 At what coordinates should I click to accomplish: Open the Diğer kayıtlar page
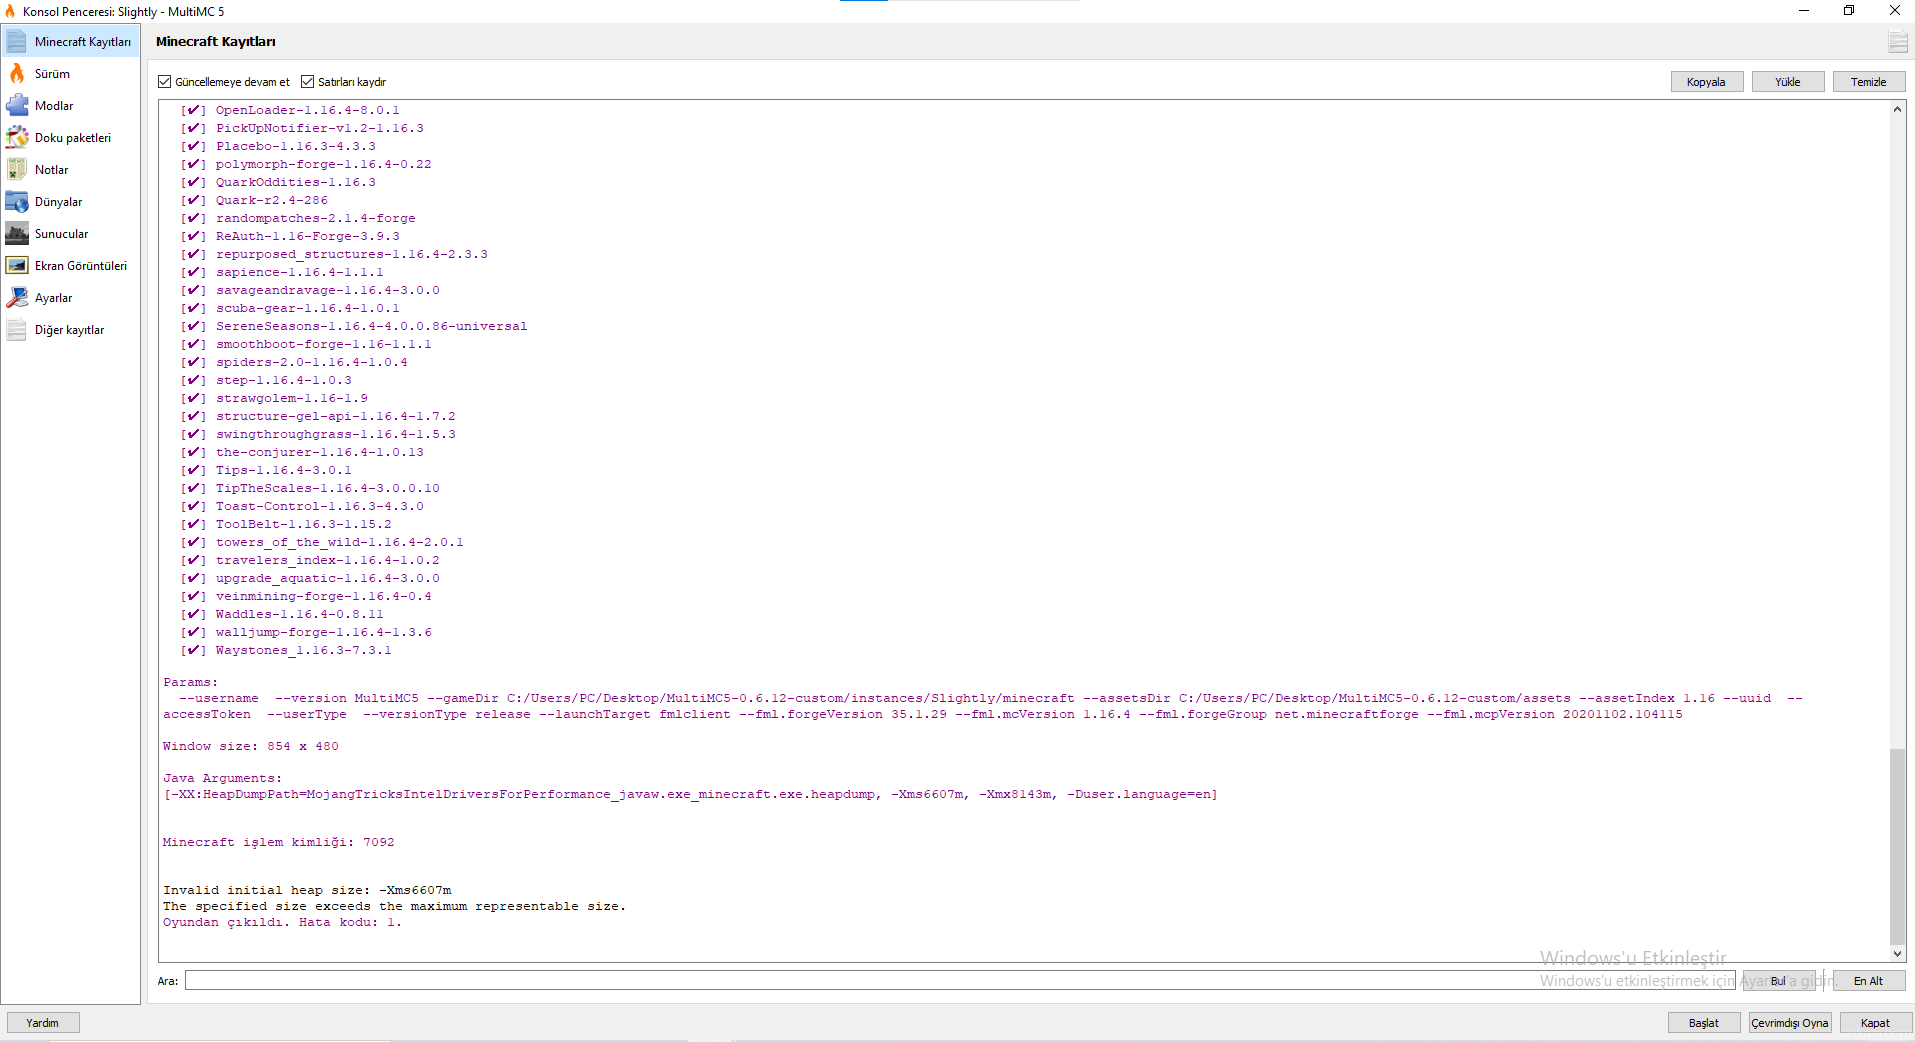pos(70,330)
